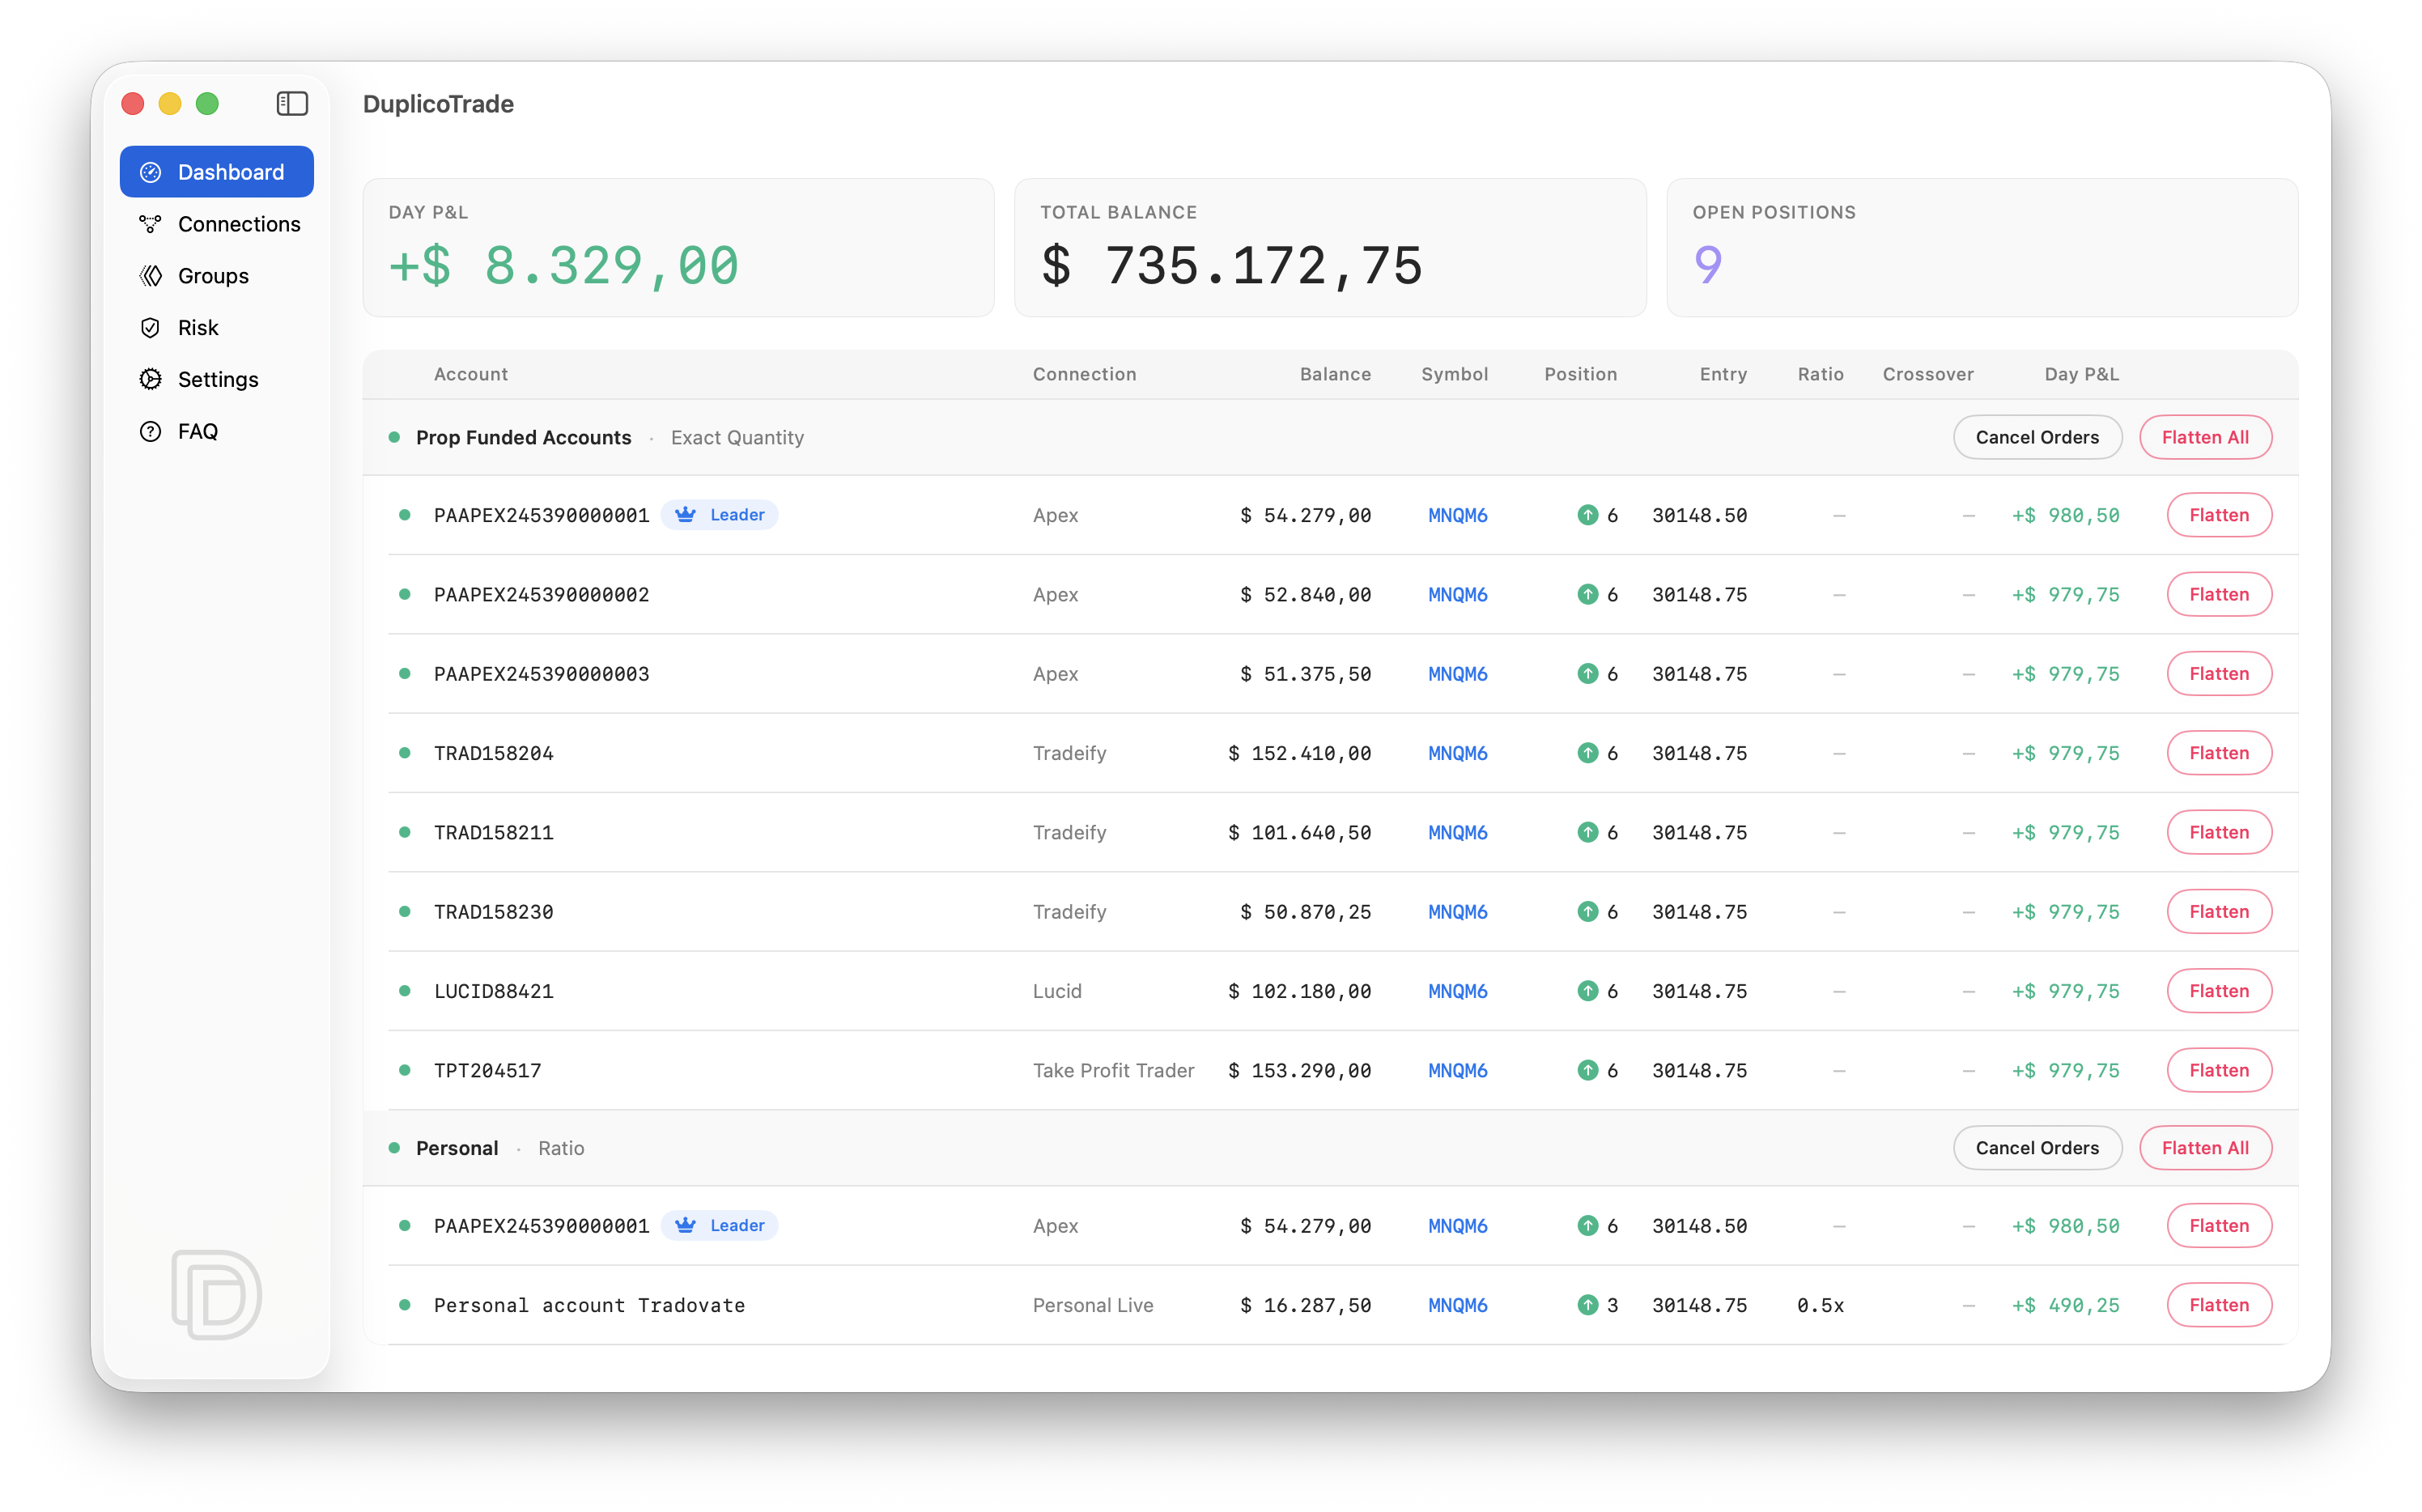Viewport: 2422px width, 1512px height.
Task: Click the Account column header
Action: (471, 374)
